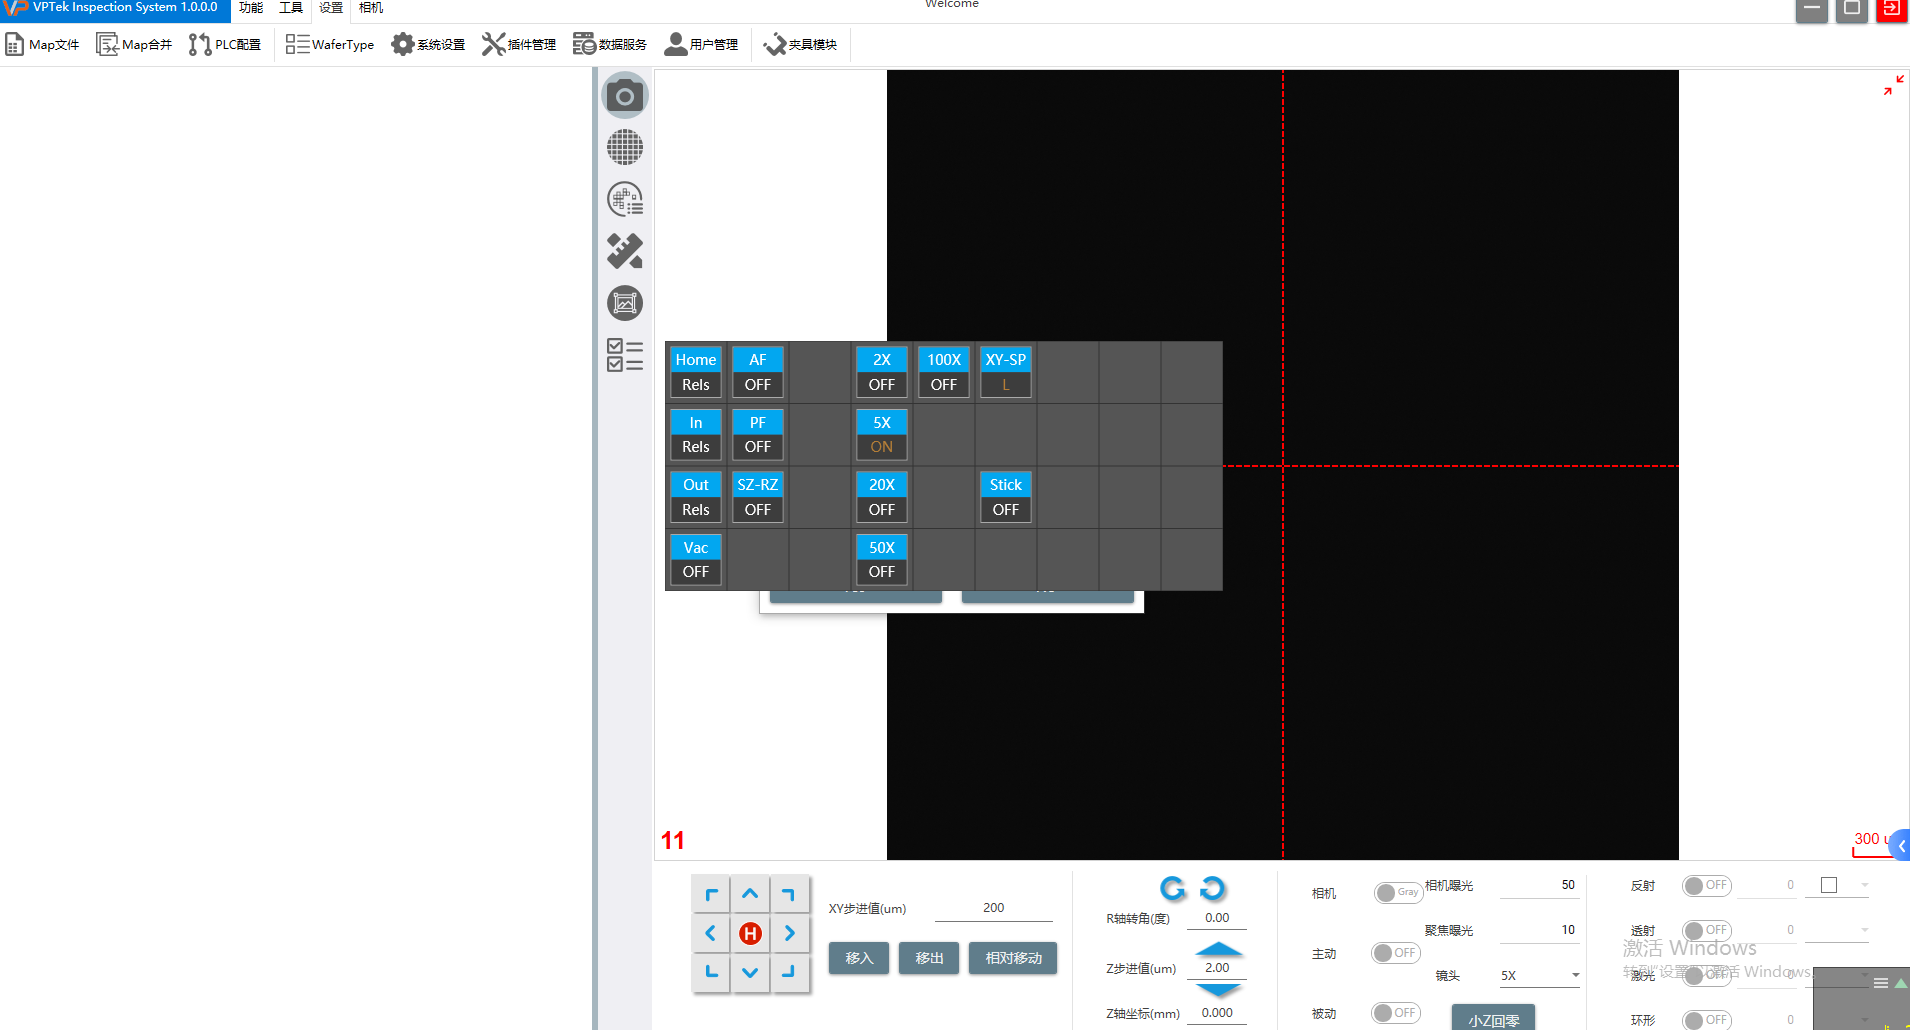1910x1030 pixels.
Task: Click the XY步进值 input field
Action: coord(993,908)
